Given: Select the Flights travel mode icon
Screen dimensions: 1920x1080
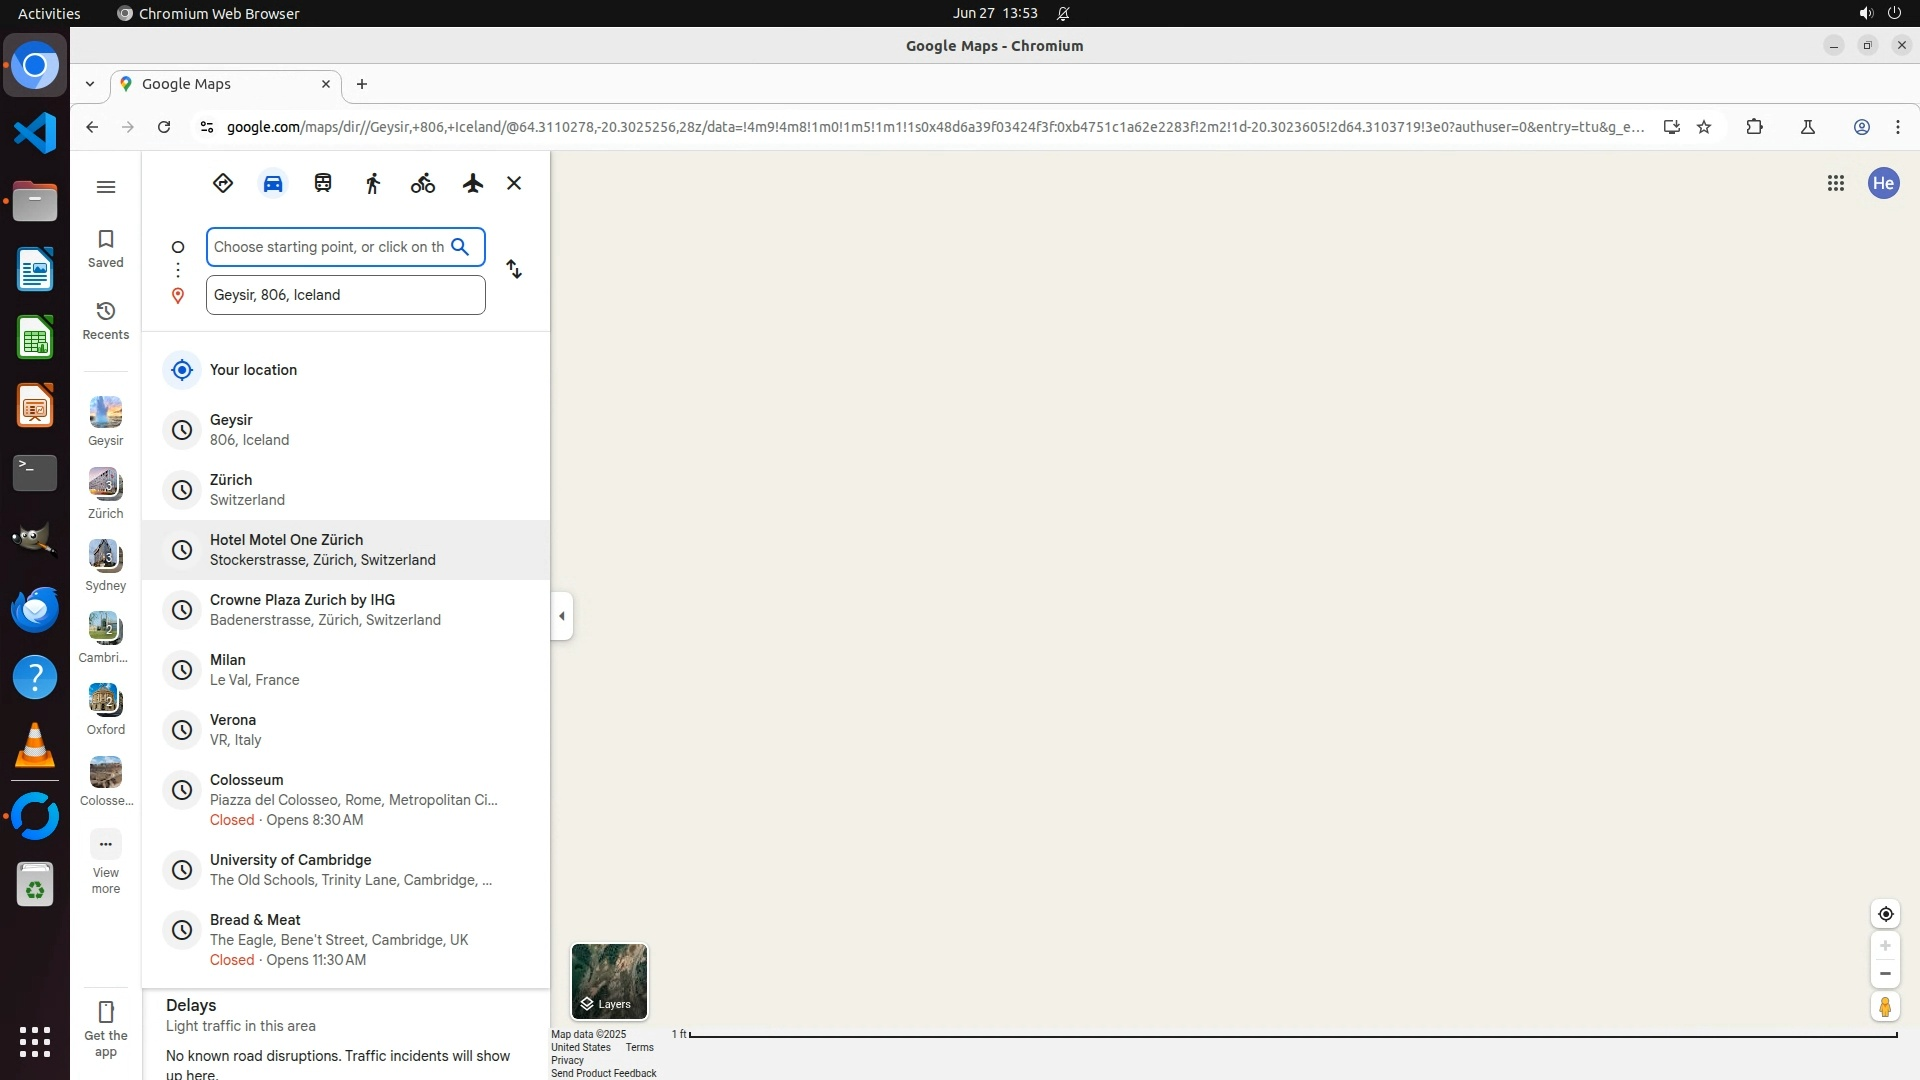Looking at the screenshot, I should coord(473,184).
